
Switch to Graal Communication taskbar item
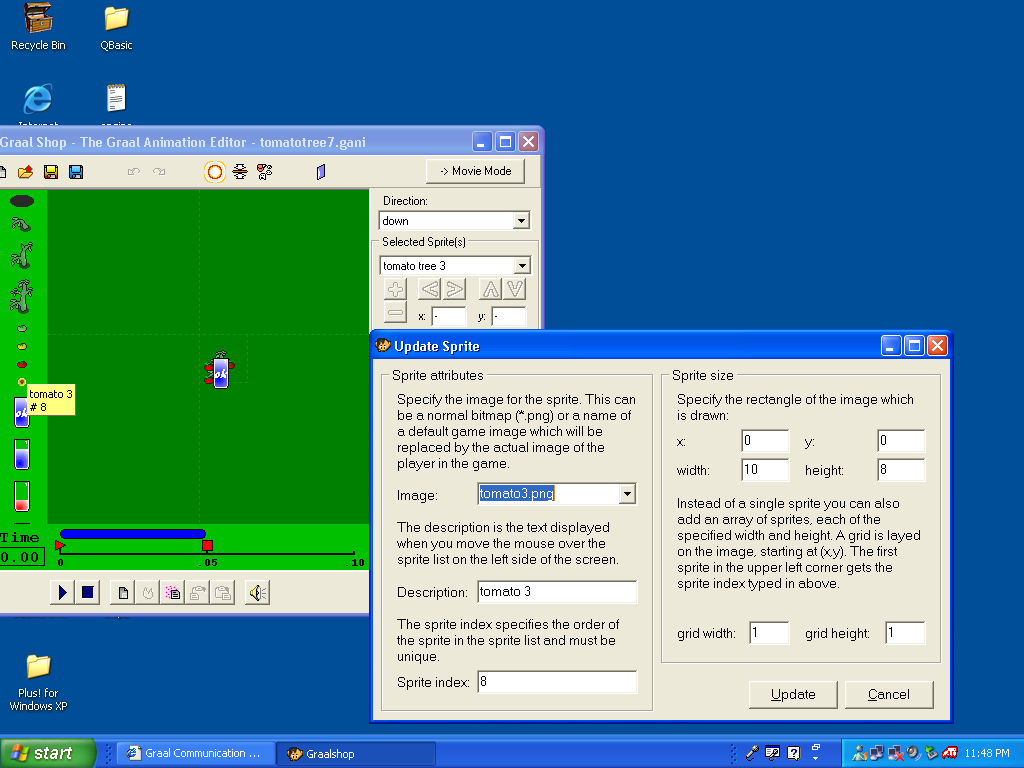point(192,753)
